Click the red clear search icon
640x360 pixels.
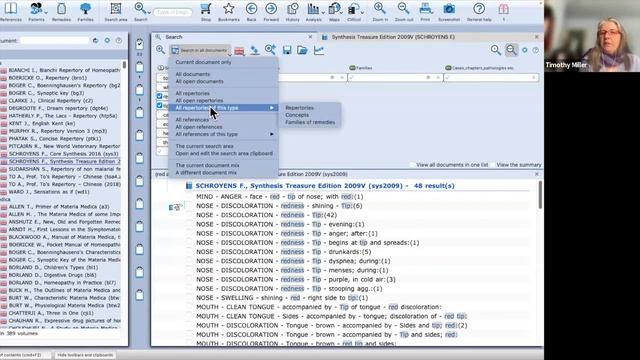[239, 51]
